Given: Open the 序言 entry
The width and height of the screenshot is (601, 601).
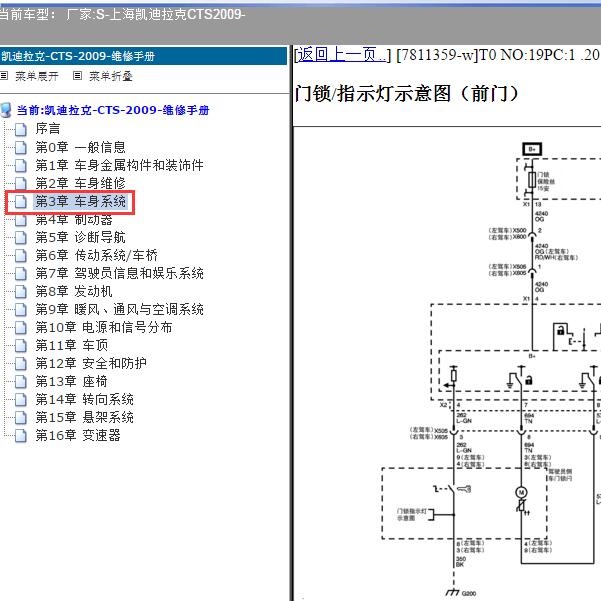Looking at the screenshot, I should [48, 128].
